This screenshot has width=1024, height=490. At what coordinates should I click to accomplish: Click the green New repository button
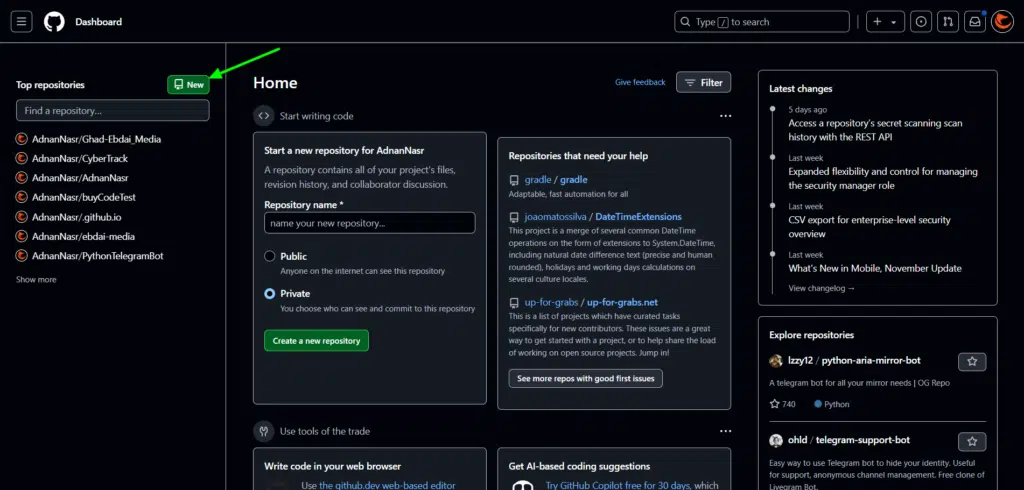[x=188, y=84]
